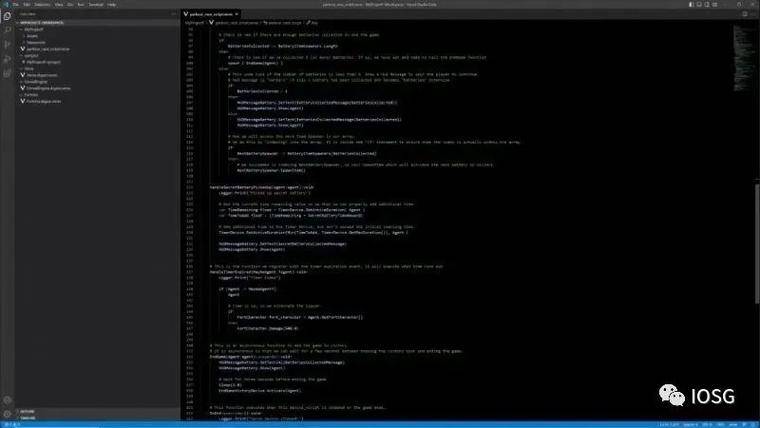Click the Verse icon of Fortnite.digest.verse file
Screen dimensions: 760x428
[x=23, y=101]
